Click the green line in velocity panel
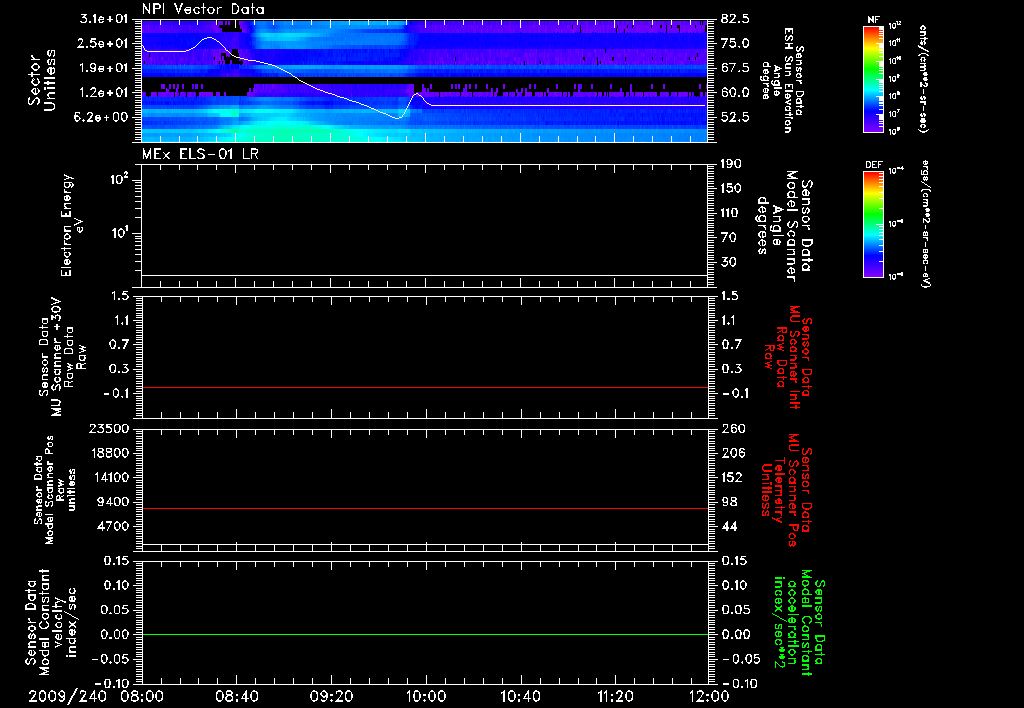The width and height of the screenshot is (1024, 708). tap(424, 634)
